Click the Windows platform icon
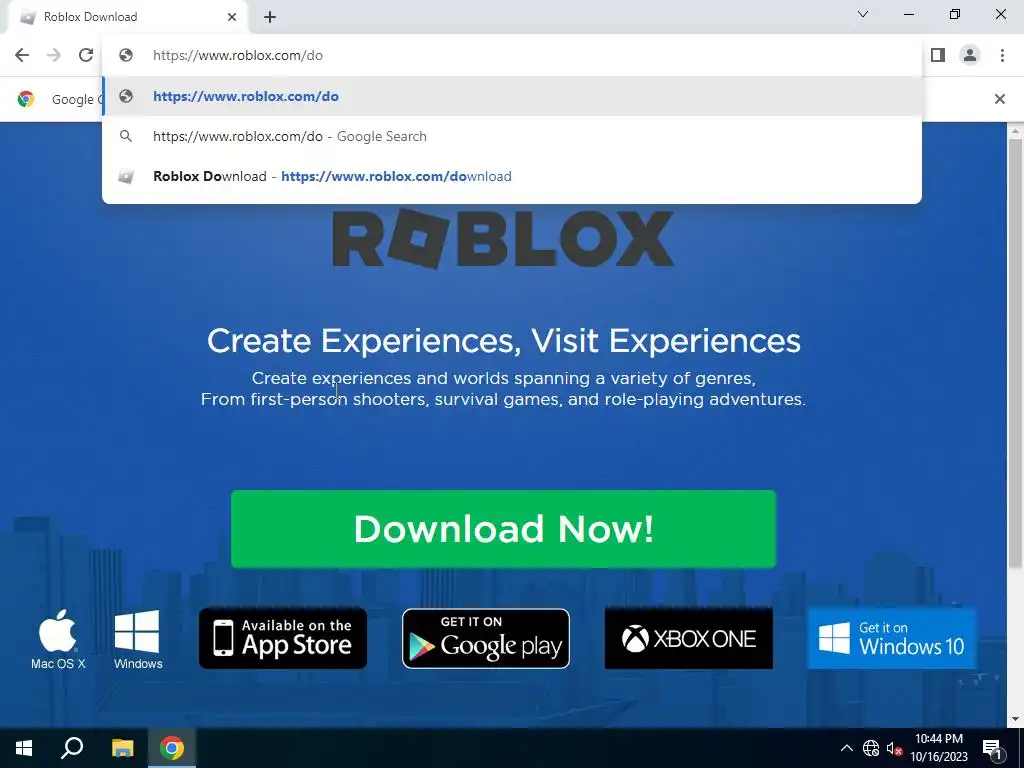1024x768 pixels. click(x=138, y=639)
